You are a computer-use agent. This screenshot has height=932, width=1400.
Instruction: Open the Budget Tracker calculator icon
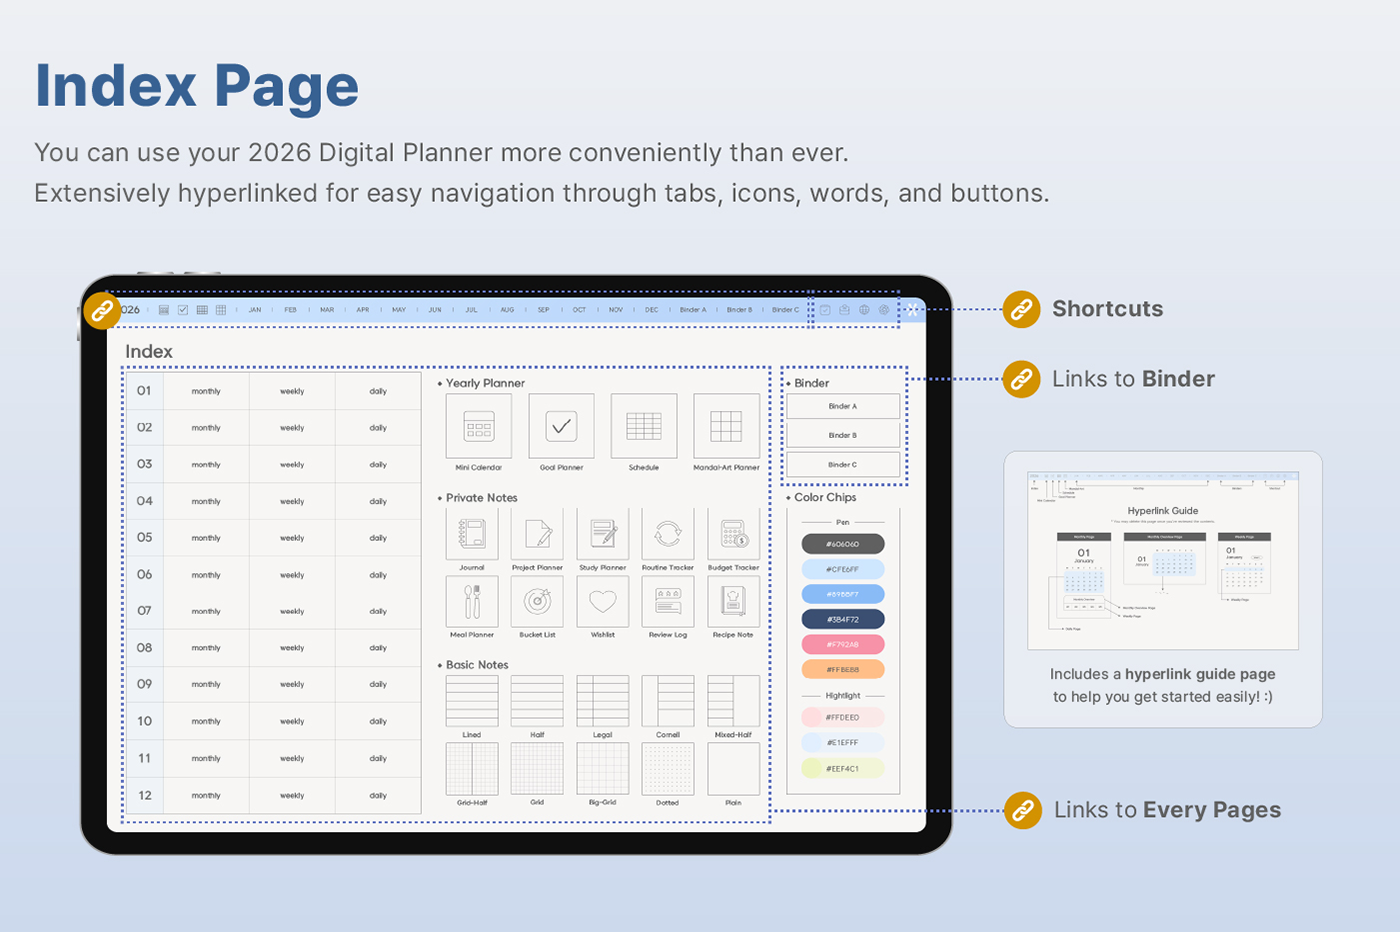(x=733, y=534)
